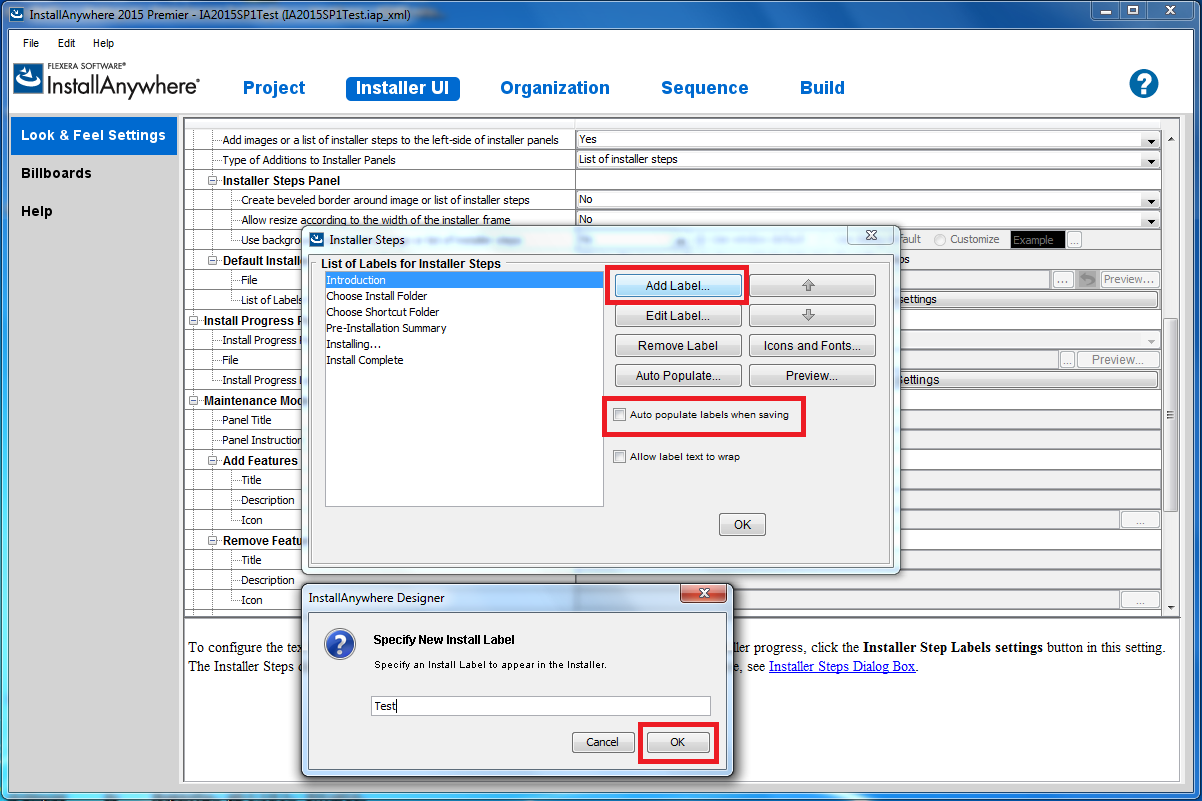Enable Allow label text to wrap

pyautogui.click(x=620, y=457)
